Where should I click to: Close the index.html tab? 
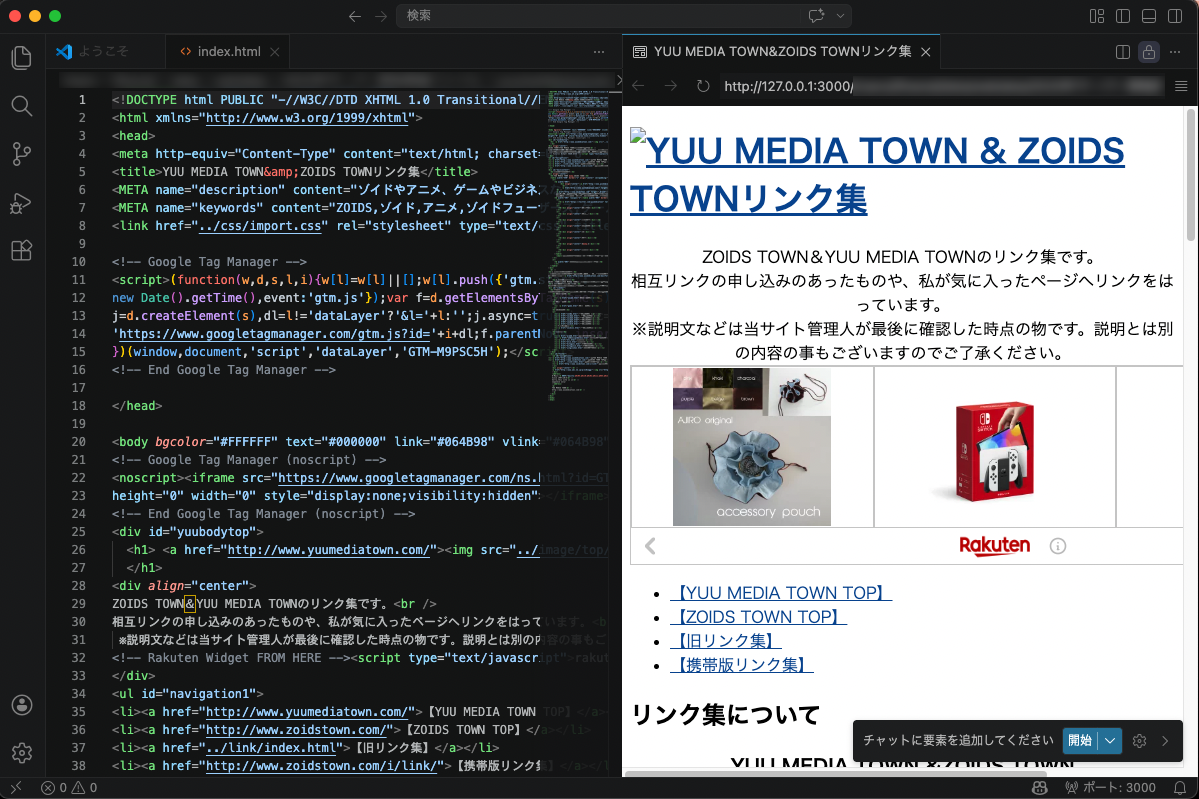[275, 52]
